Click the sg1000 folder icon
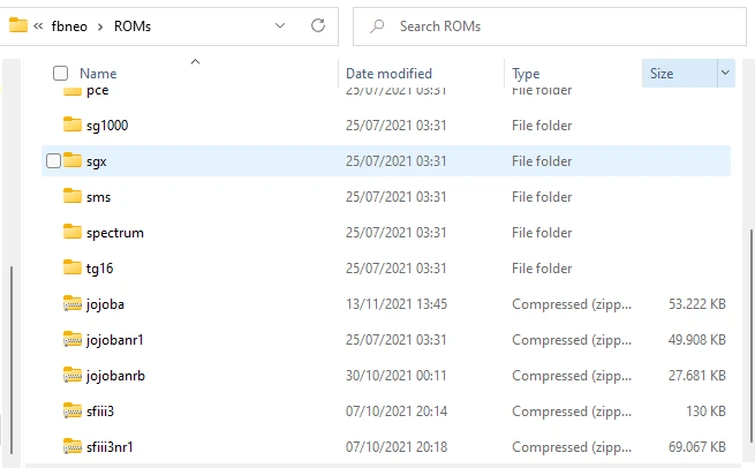This screenshot has width=755, height=468. [72, 125]
